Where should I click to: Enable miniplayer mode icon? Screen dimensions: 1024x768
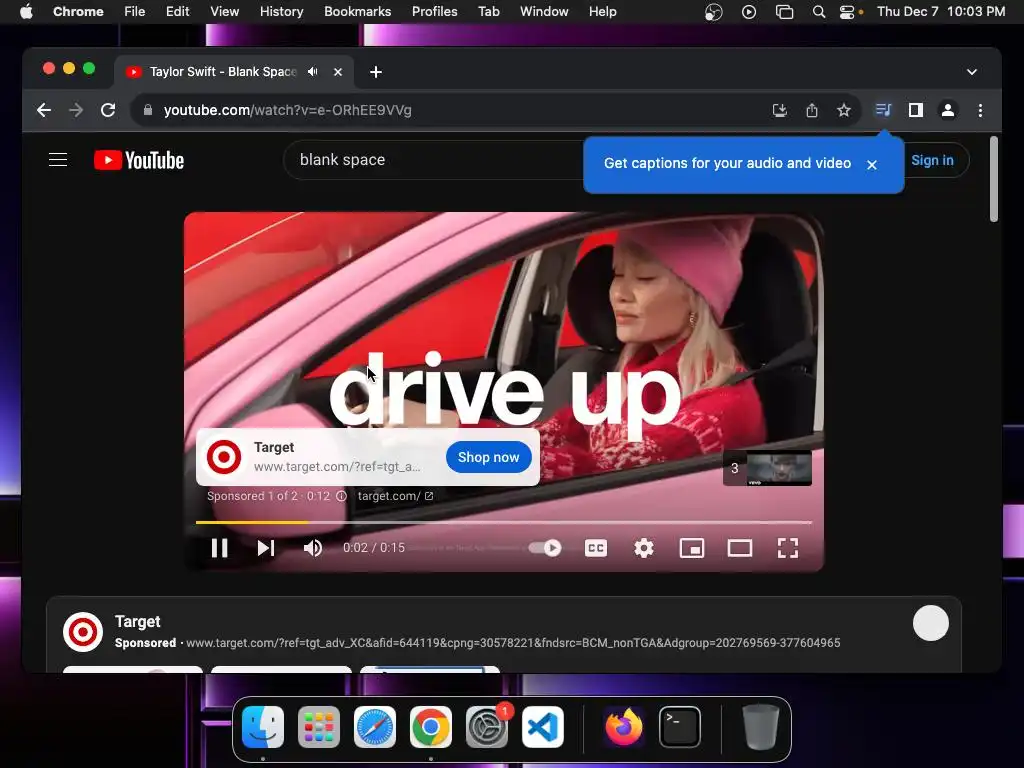[x=692, y=548]
